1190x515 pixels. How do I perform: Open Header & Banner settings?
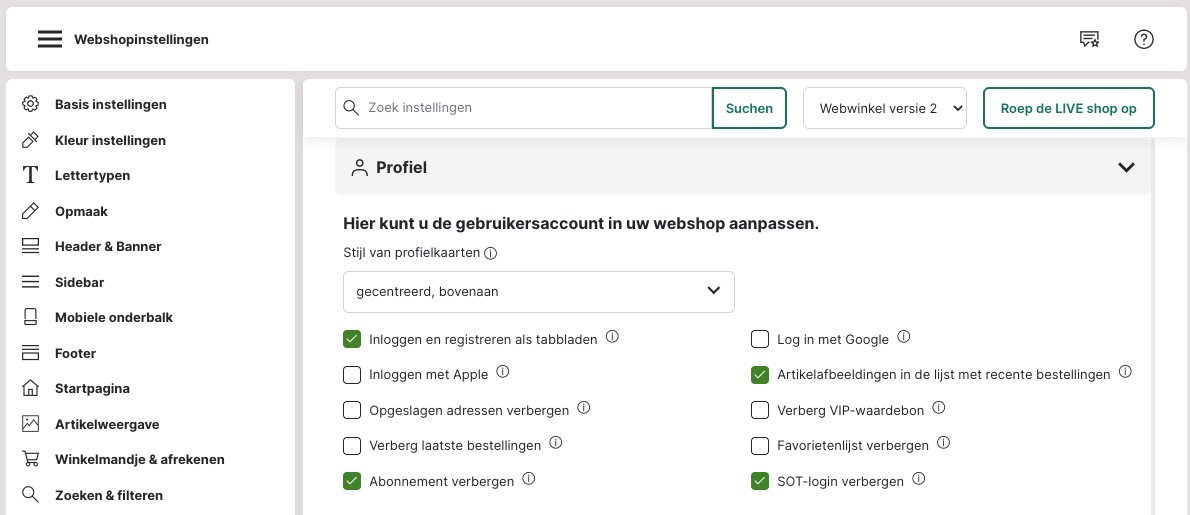[x=108, y=246]
